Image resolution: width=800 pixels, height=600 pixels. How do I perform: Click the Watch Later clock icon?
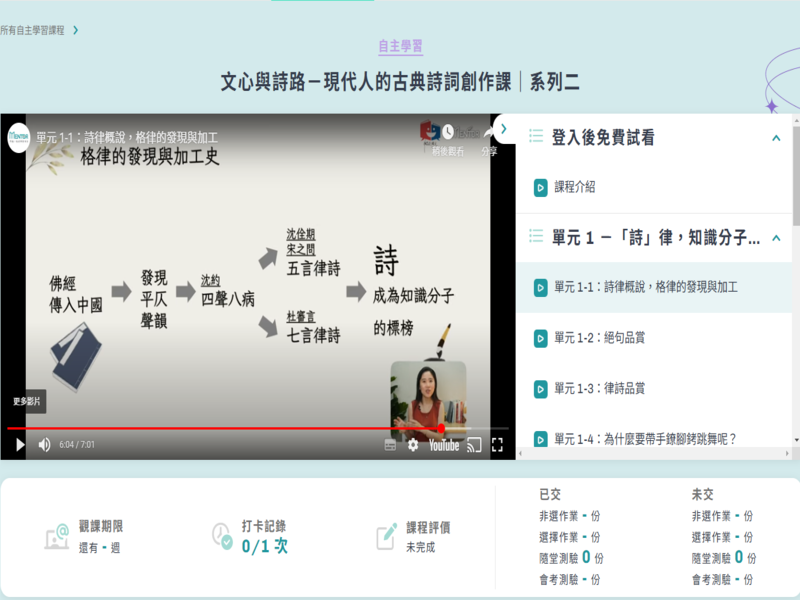click(x=448, y=132)
